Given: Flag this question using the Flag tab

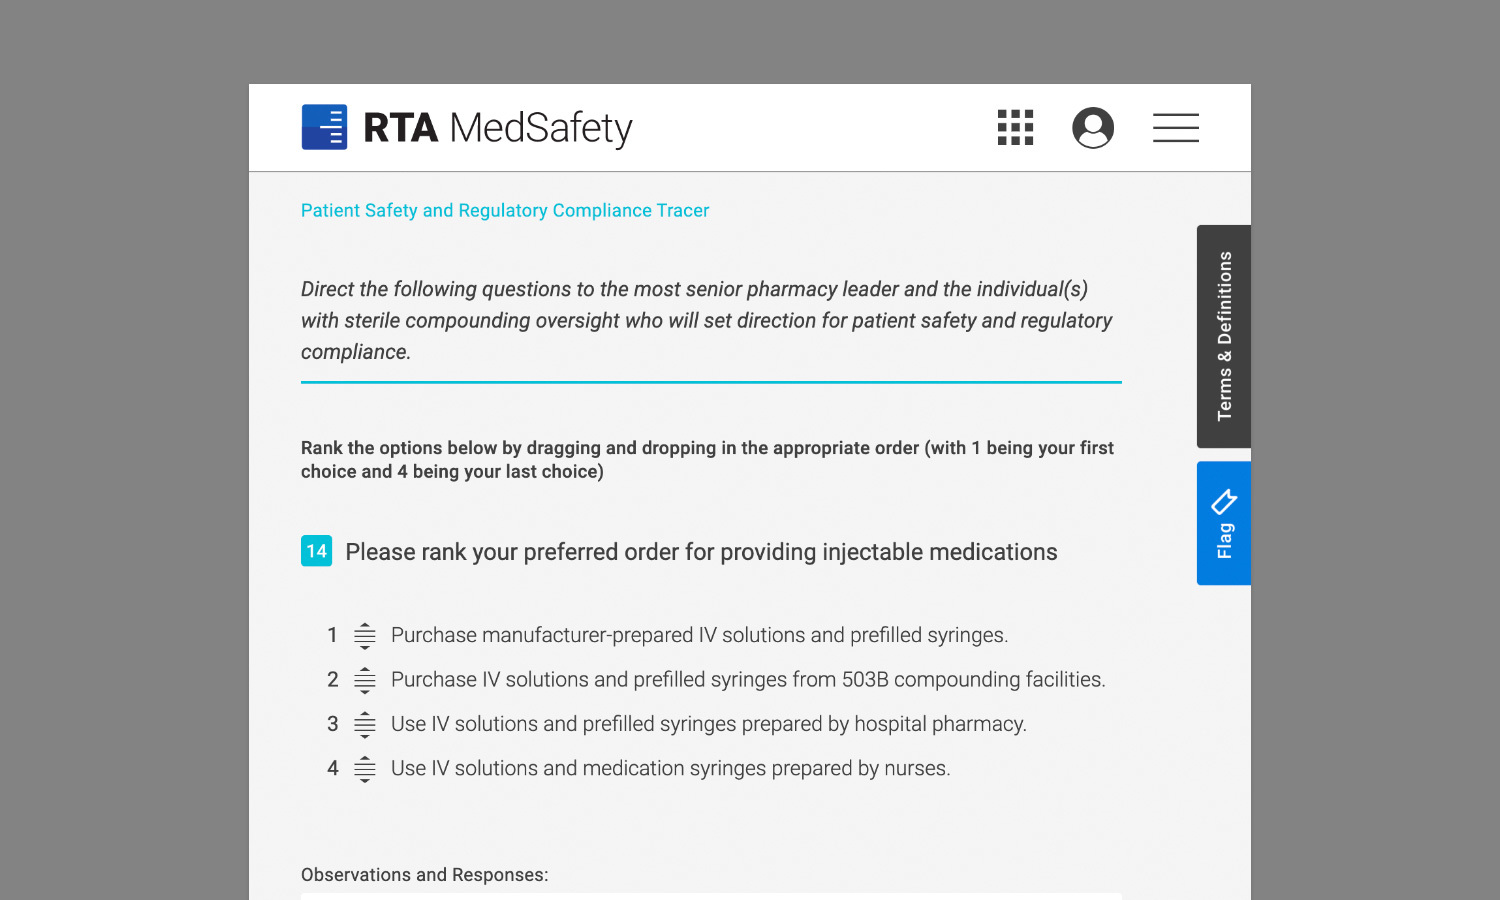Looking at the screenshot, I should [1224, 523].
